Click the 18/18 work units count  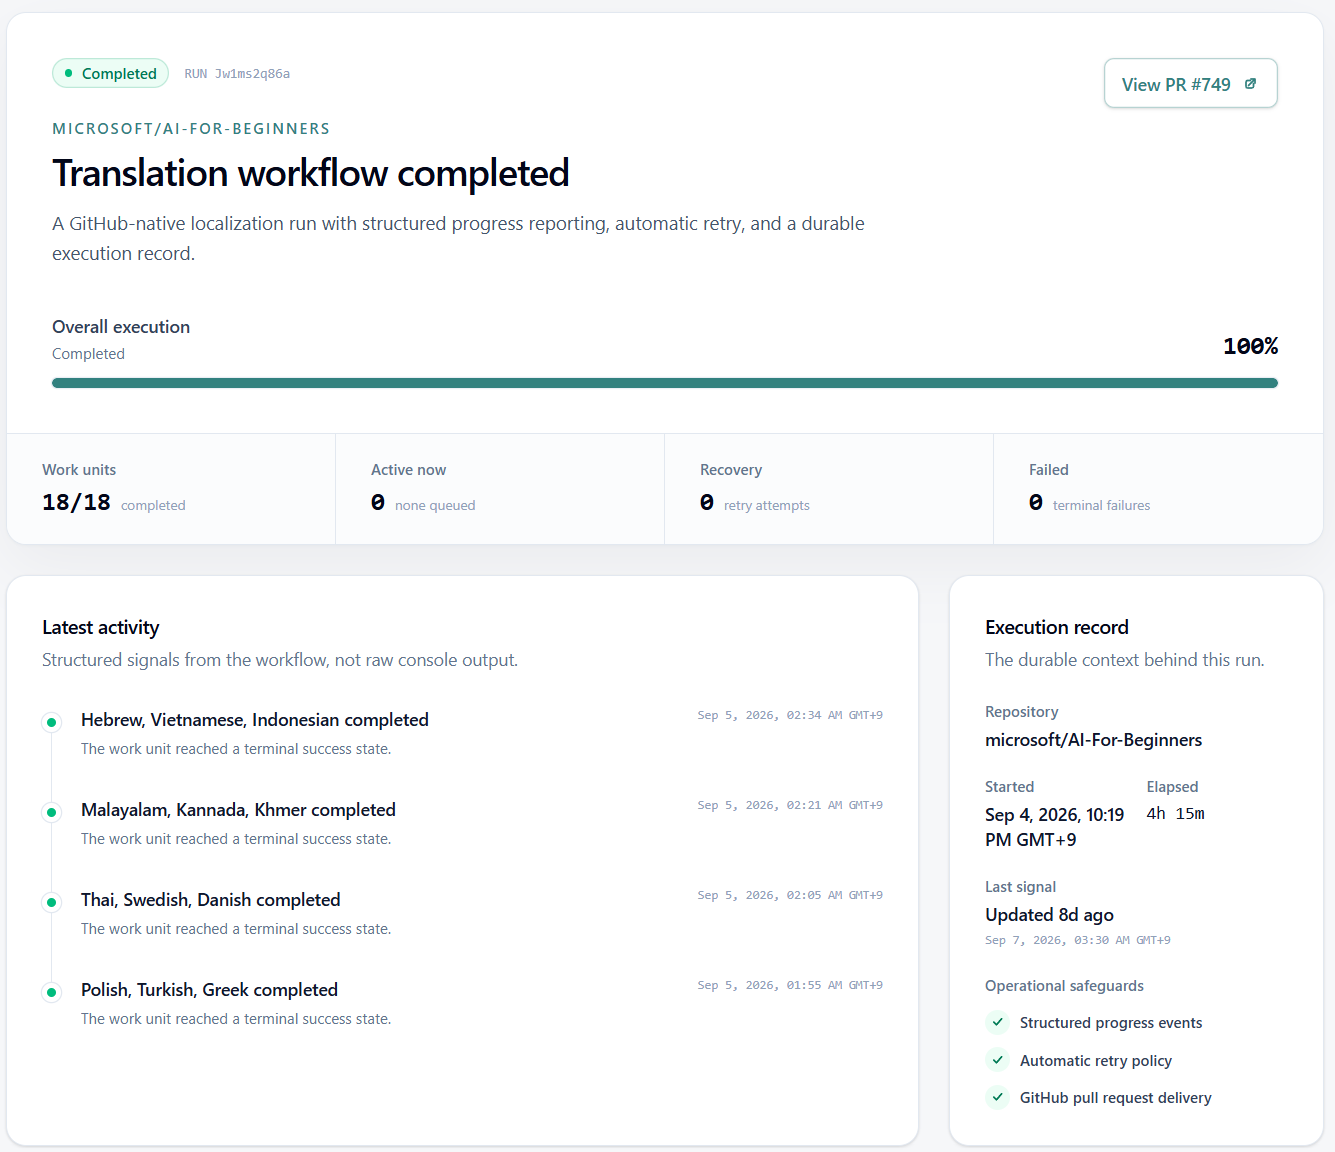pos(76,502)
